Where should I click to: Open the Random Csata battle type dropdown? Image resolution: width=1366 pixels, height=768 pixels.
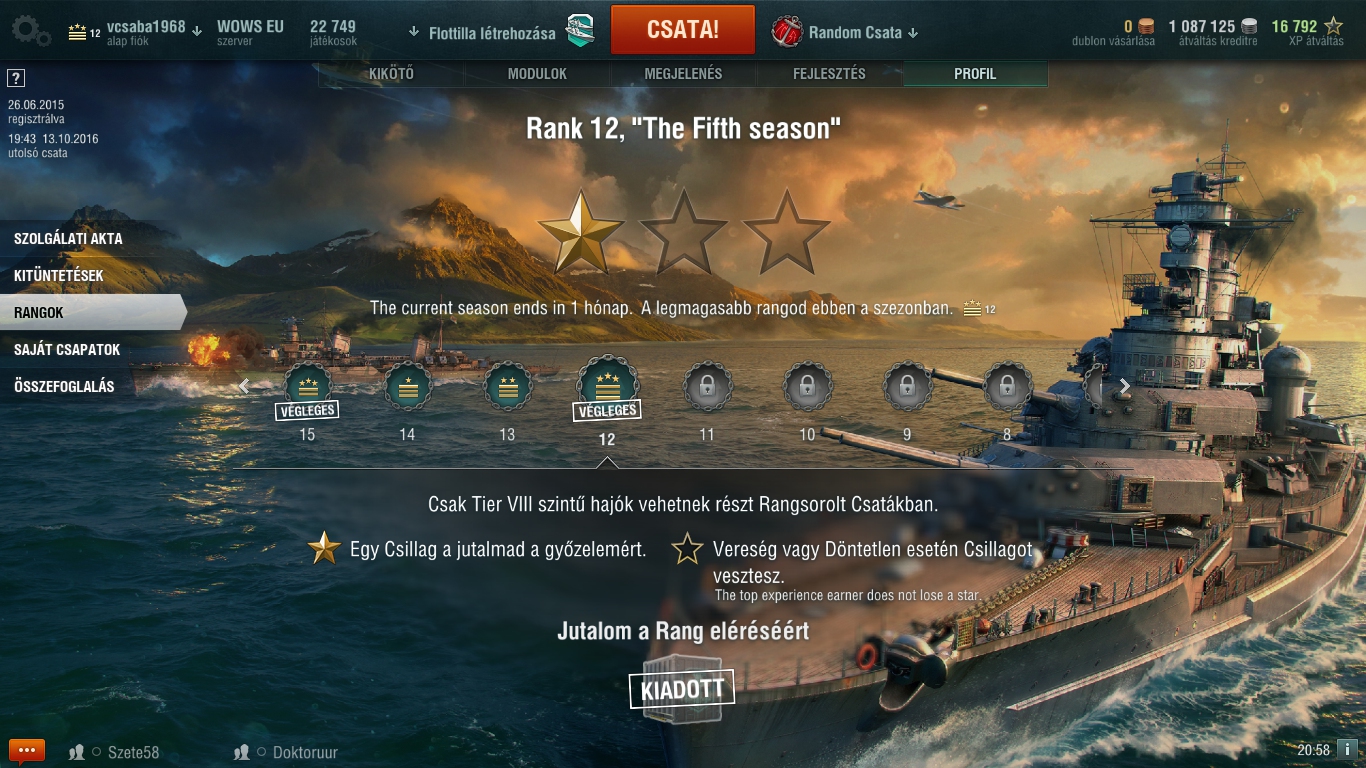click(912, 33)
